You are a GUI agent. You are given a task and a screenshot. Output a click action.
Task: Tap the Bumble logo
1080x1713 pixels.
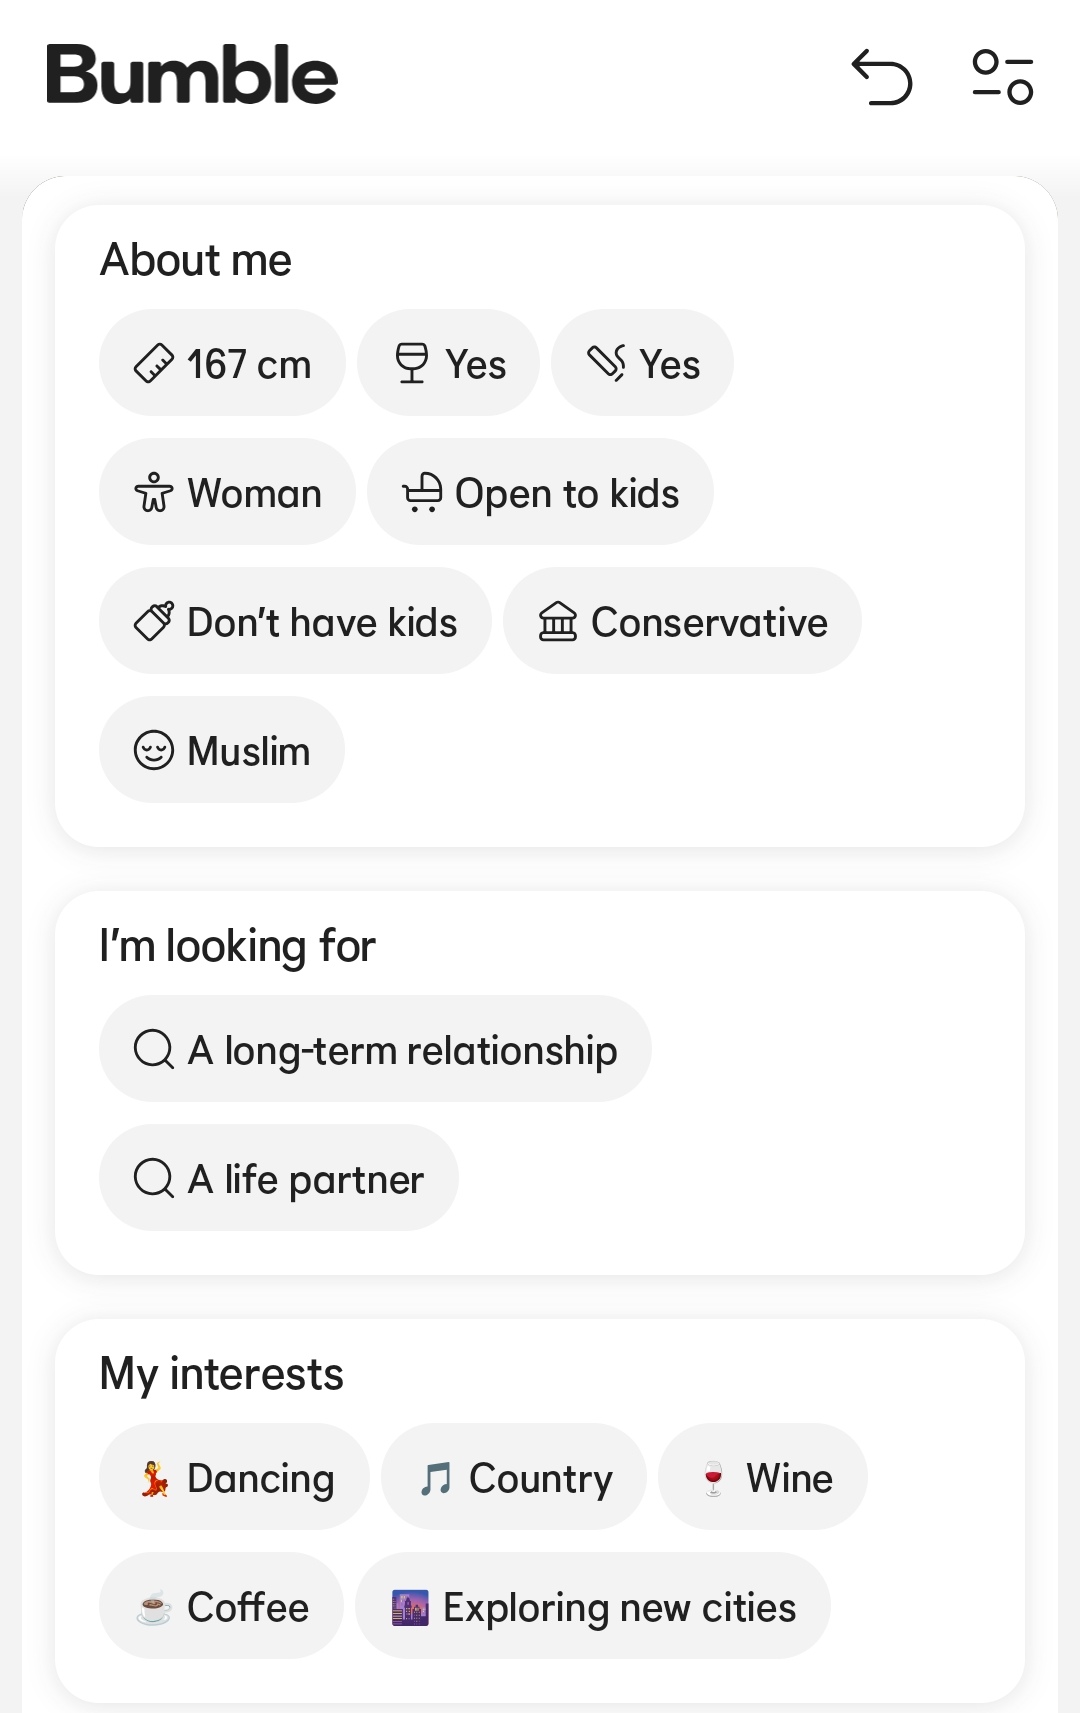coord(192,75)
